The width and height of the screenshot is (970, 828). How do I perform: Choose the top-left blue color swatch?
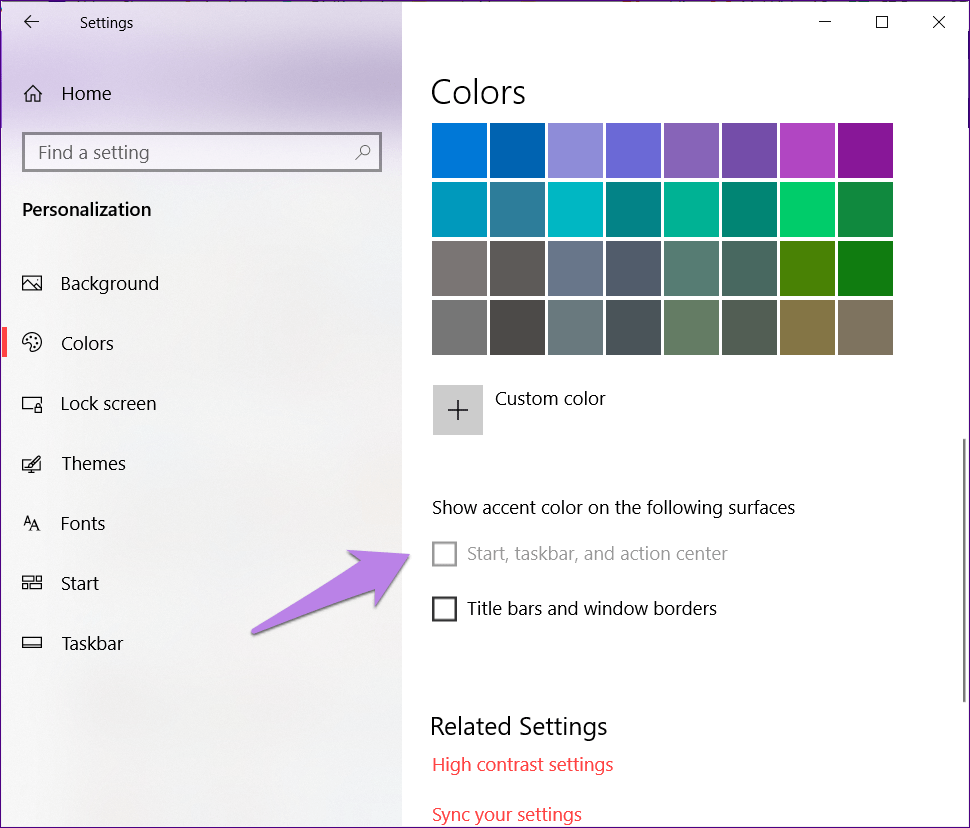click(459, 151)
